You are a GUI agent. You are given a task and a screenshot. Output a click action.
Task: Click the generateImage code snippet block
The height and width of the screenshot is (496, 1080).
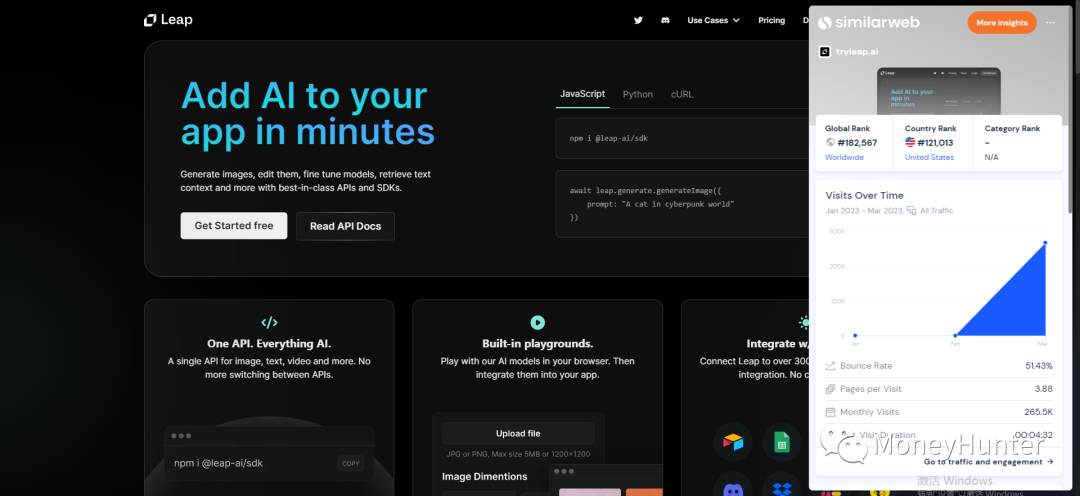pyautogui.click(x=682, y=204)
